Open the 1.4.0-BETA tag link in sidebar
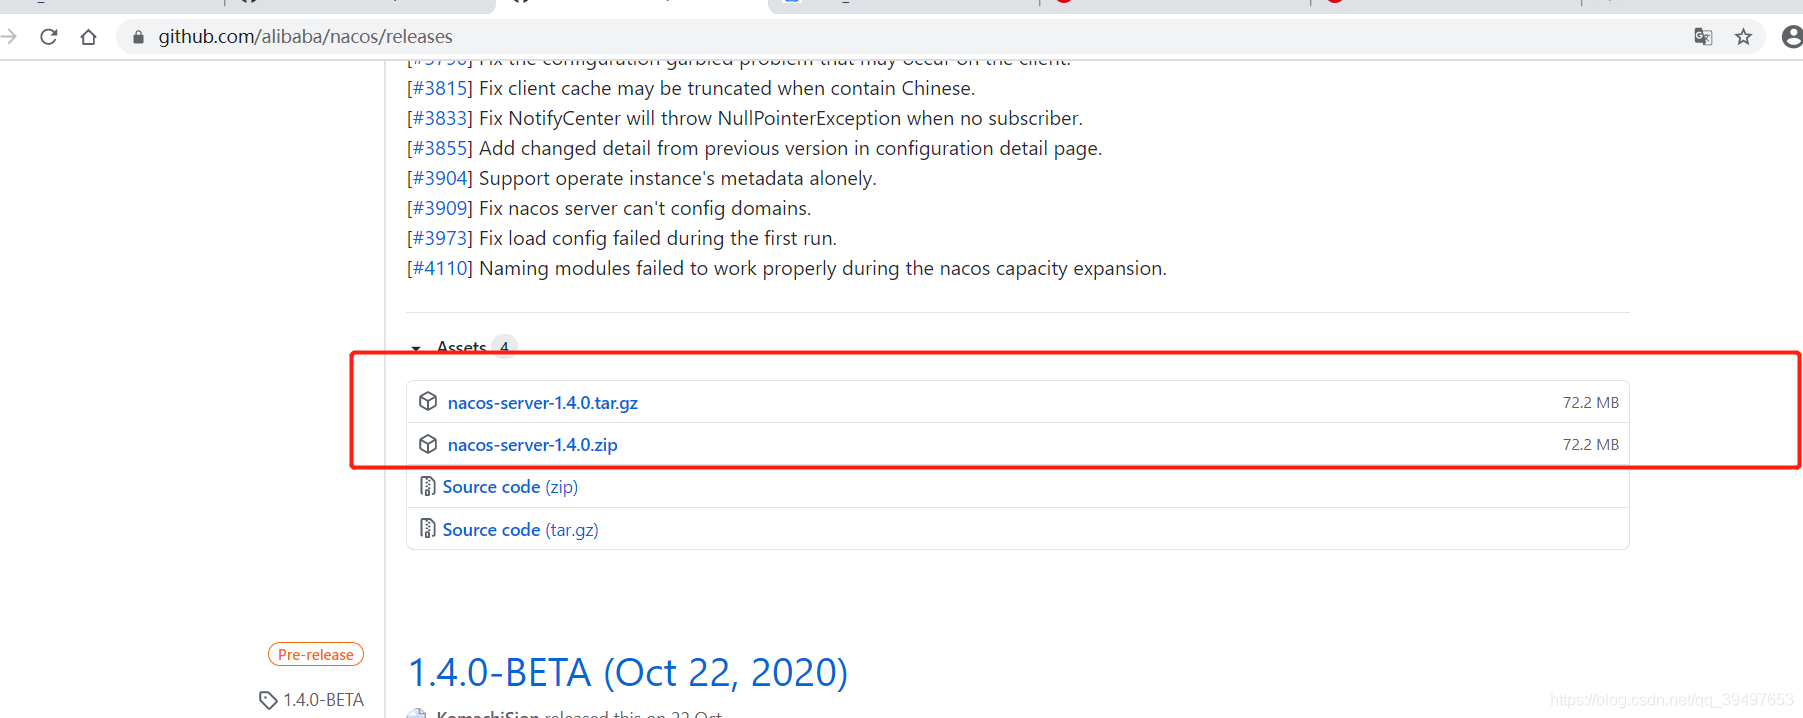Viewport: 1803px width, 718px height. pyautogui.click(x=323, y=700)
